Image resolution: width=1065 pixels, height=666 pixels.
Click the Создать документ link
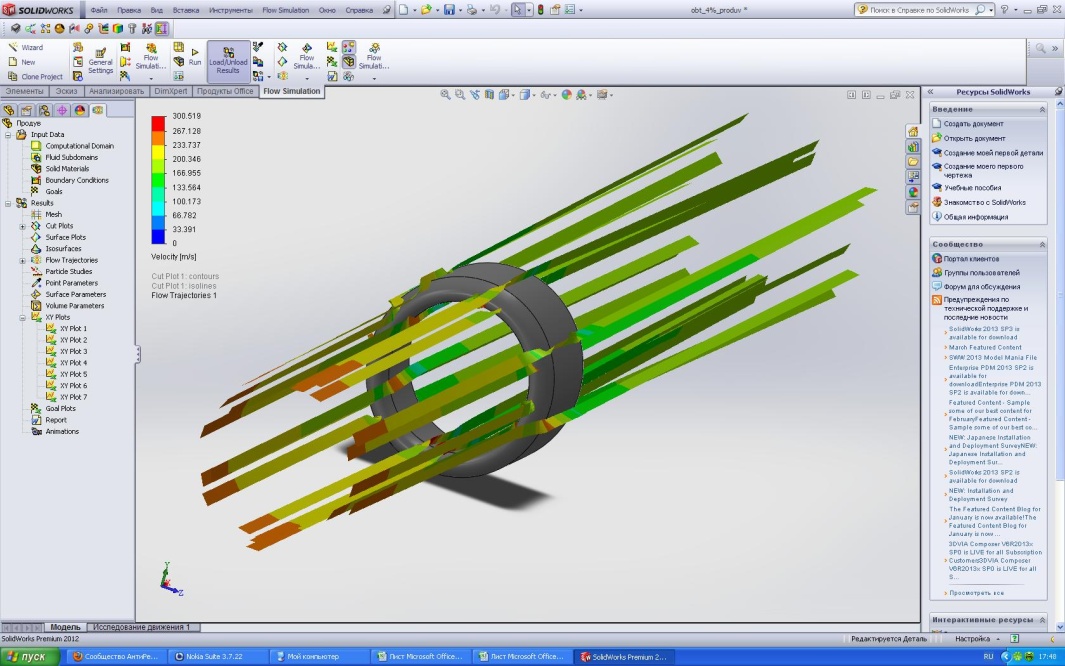click(973, 124)
